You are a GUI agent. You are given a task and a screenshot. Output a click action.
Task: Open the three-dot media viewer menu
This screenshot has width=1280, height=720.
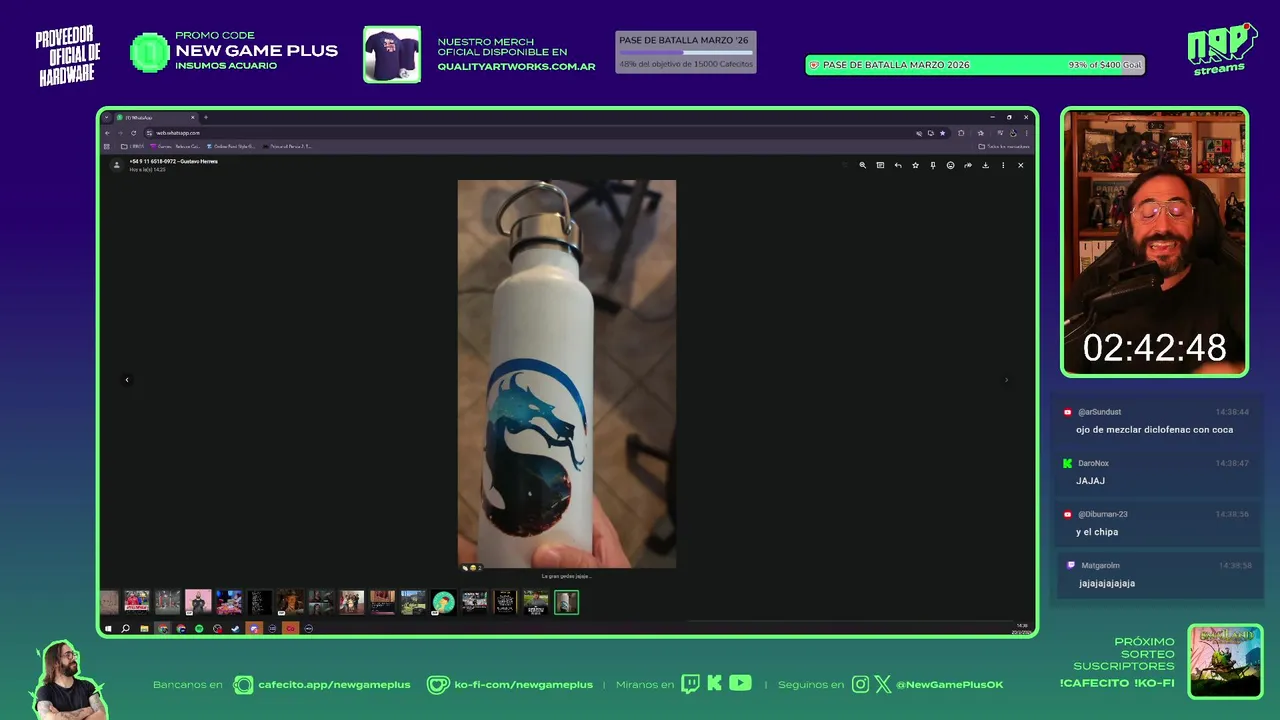tap(1003, 165)
